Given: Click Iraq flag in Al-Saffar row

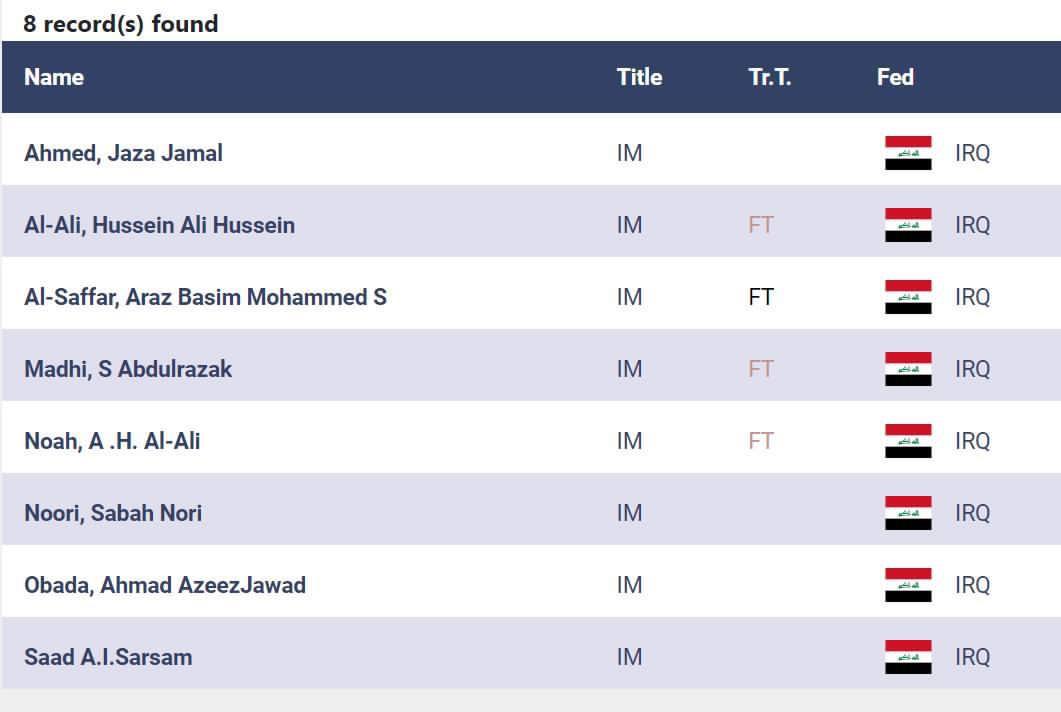Looking at the screenshot, I should coord(908,297).
